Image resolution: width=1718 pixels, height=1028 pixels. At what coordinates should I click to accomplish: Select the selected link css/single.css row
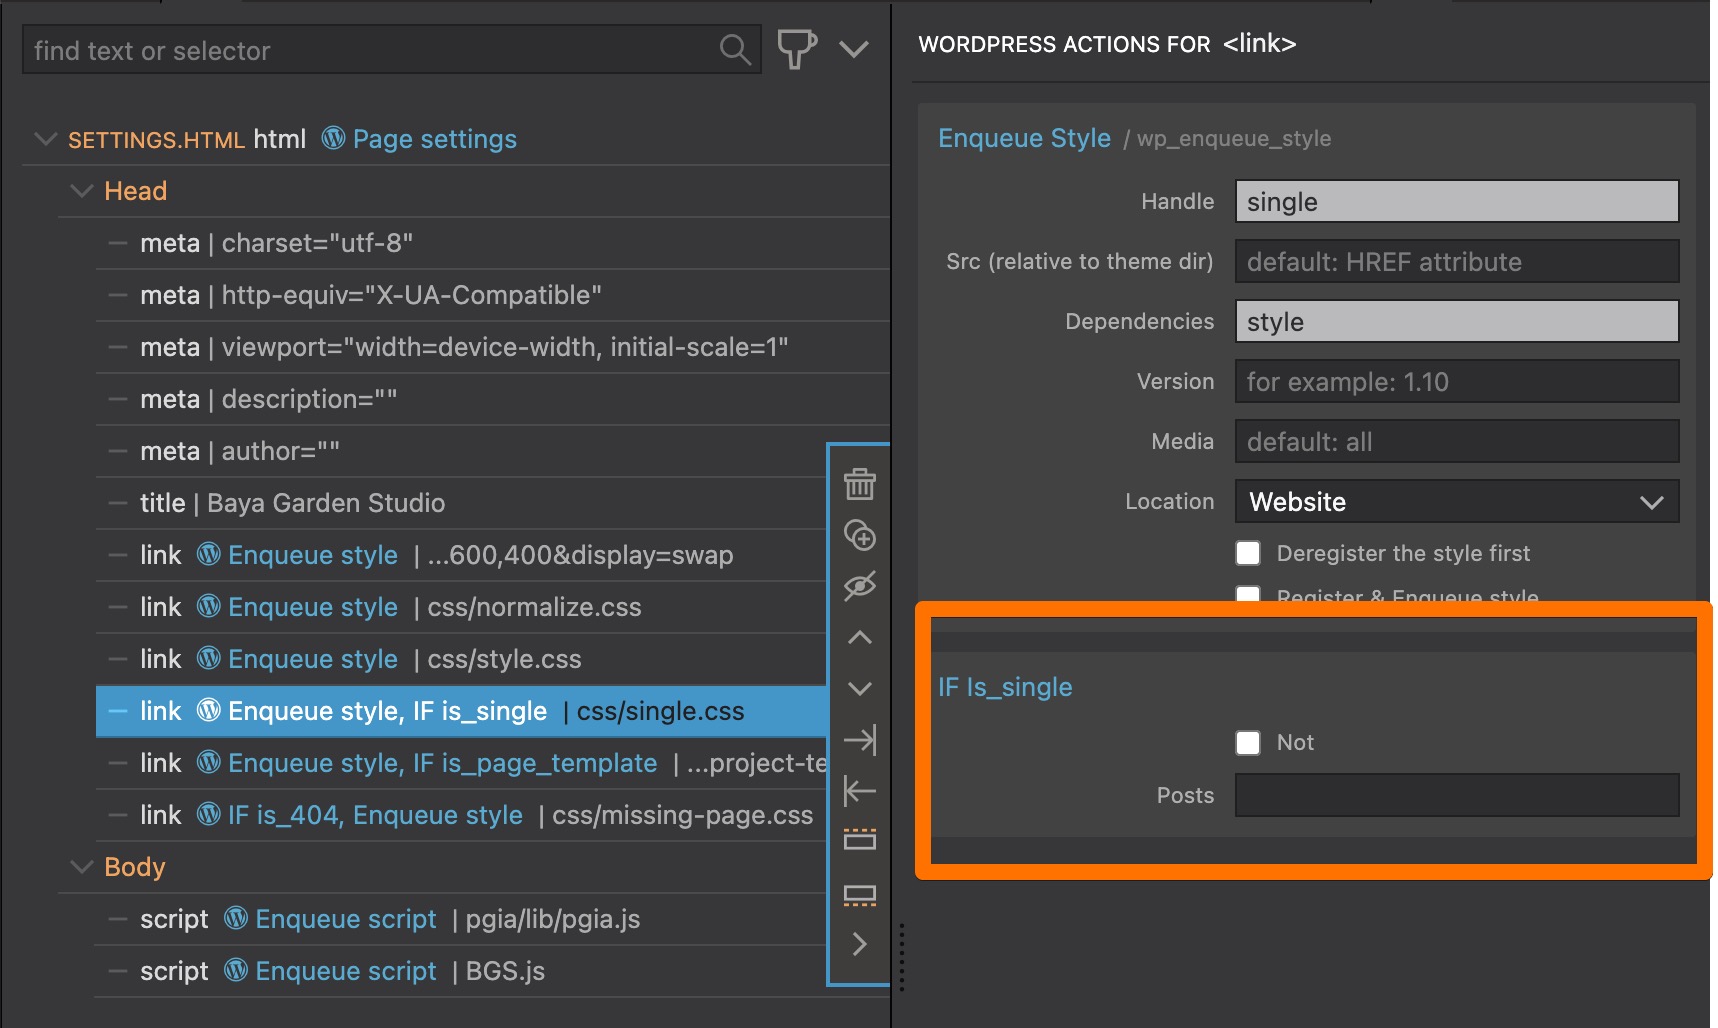click(461, 711)
